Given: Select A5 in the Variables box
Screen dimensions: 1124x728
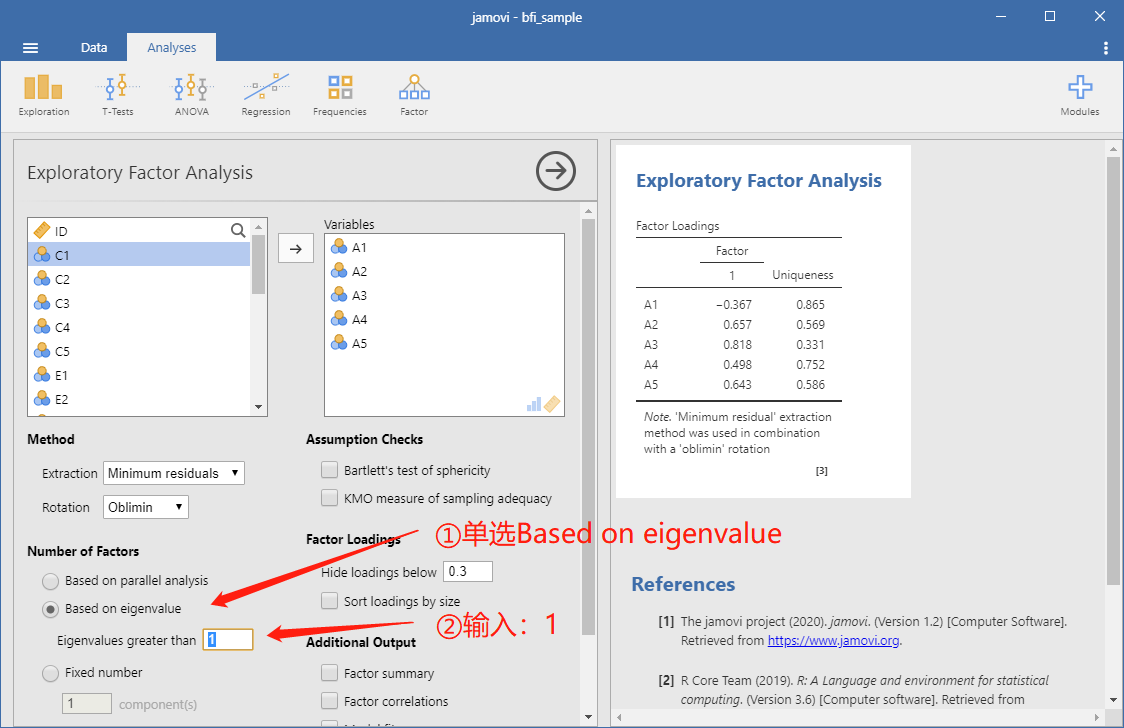Looking at the screenshot, I should [x=444, y=343].
